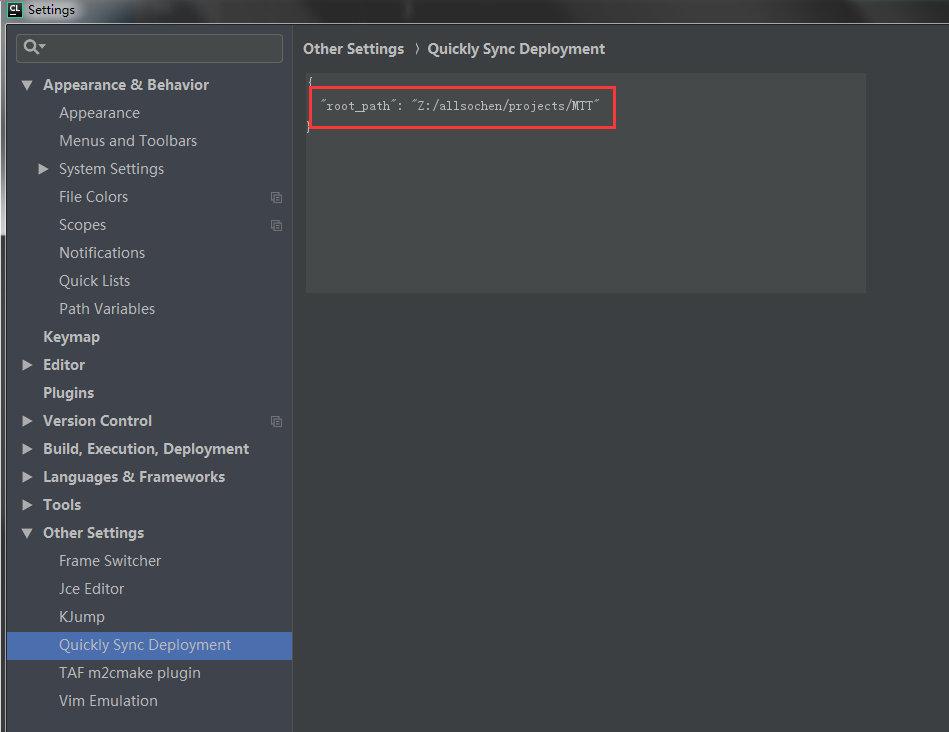Open the Plugins settings
This screenshot has height=732, width=949.
(x=68, y=393)
